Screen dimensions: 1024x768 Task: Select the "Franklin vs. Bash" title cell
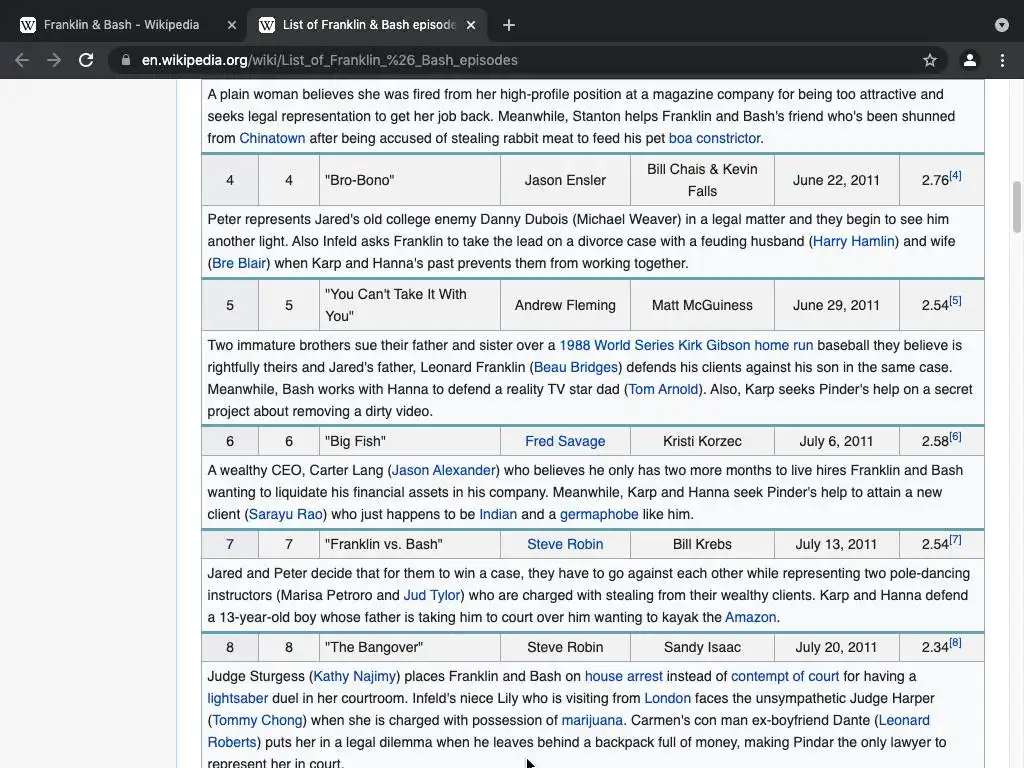click(x=409, y=545)
